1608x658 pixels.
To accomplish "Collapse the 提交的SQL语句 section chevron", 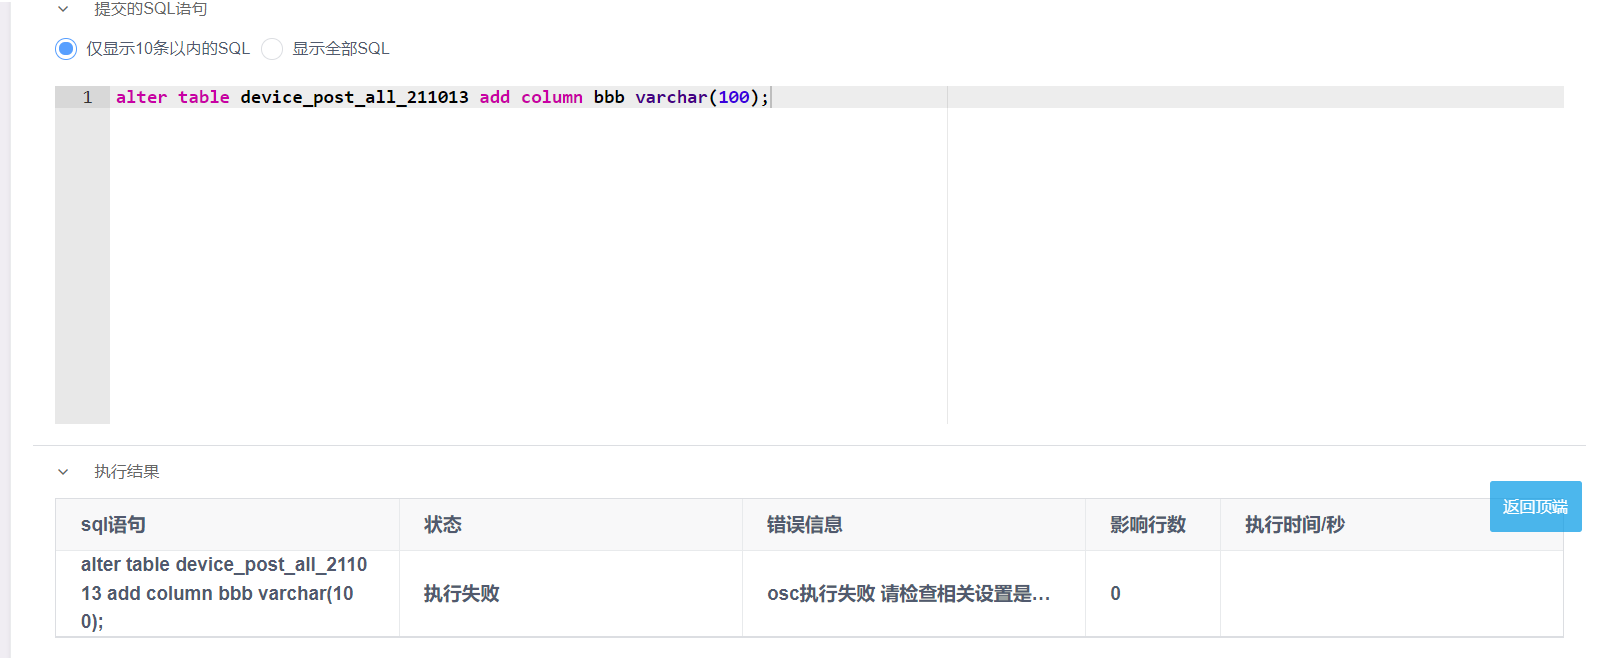I will pos(63,9).
